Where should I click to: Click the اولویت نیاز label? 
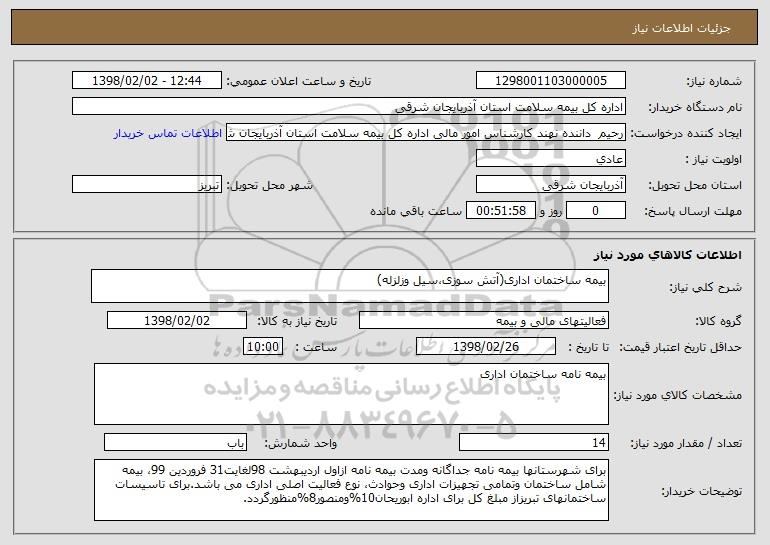pos(714,159)
